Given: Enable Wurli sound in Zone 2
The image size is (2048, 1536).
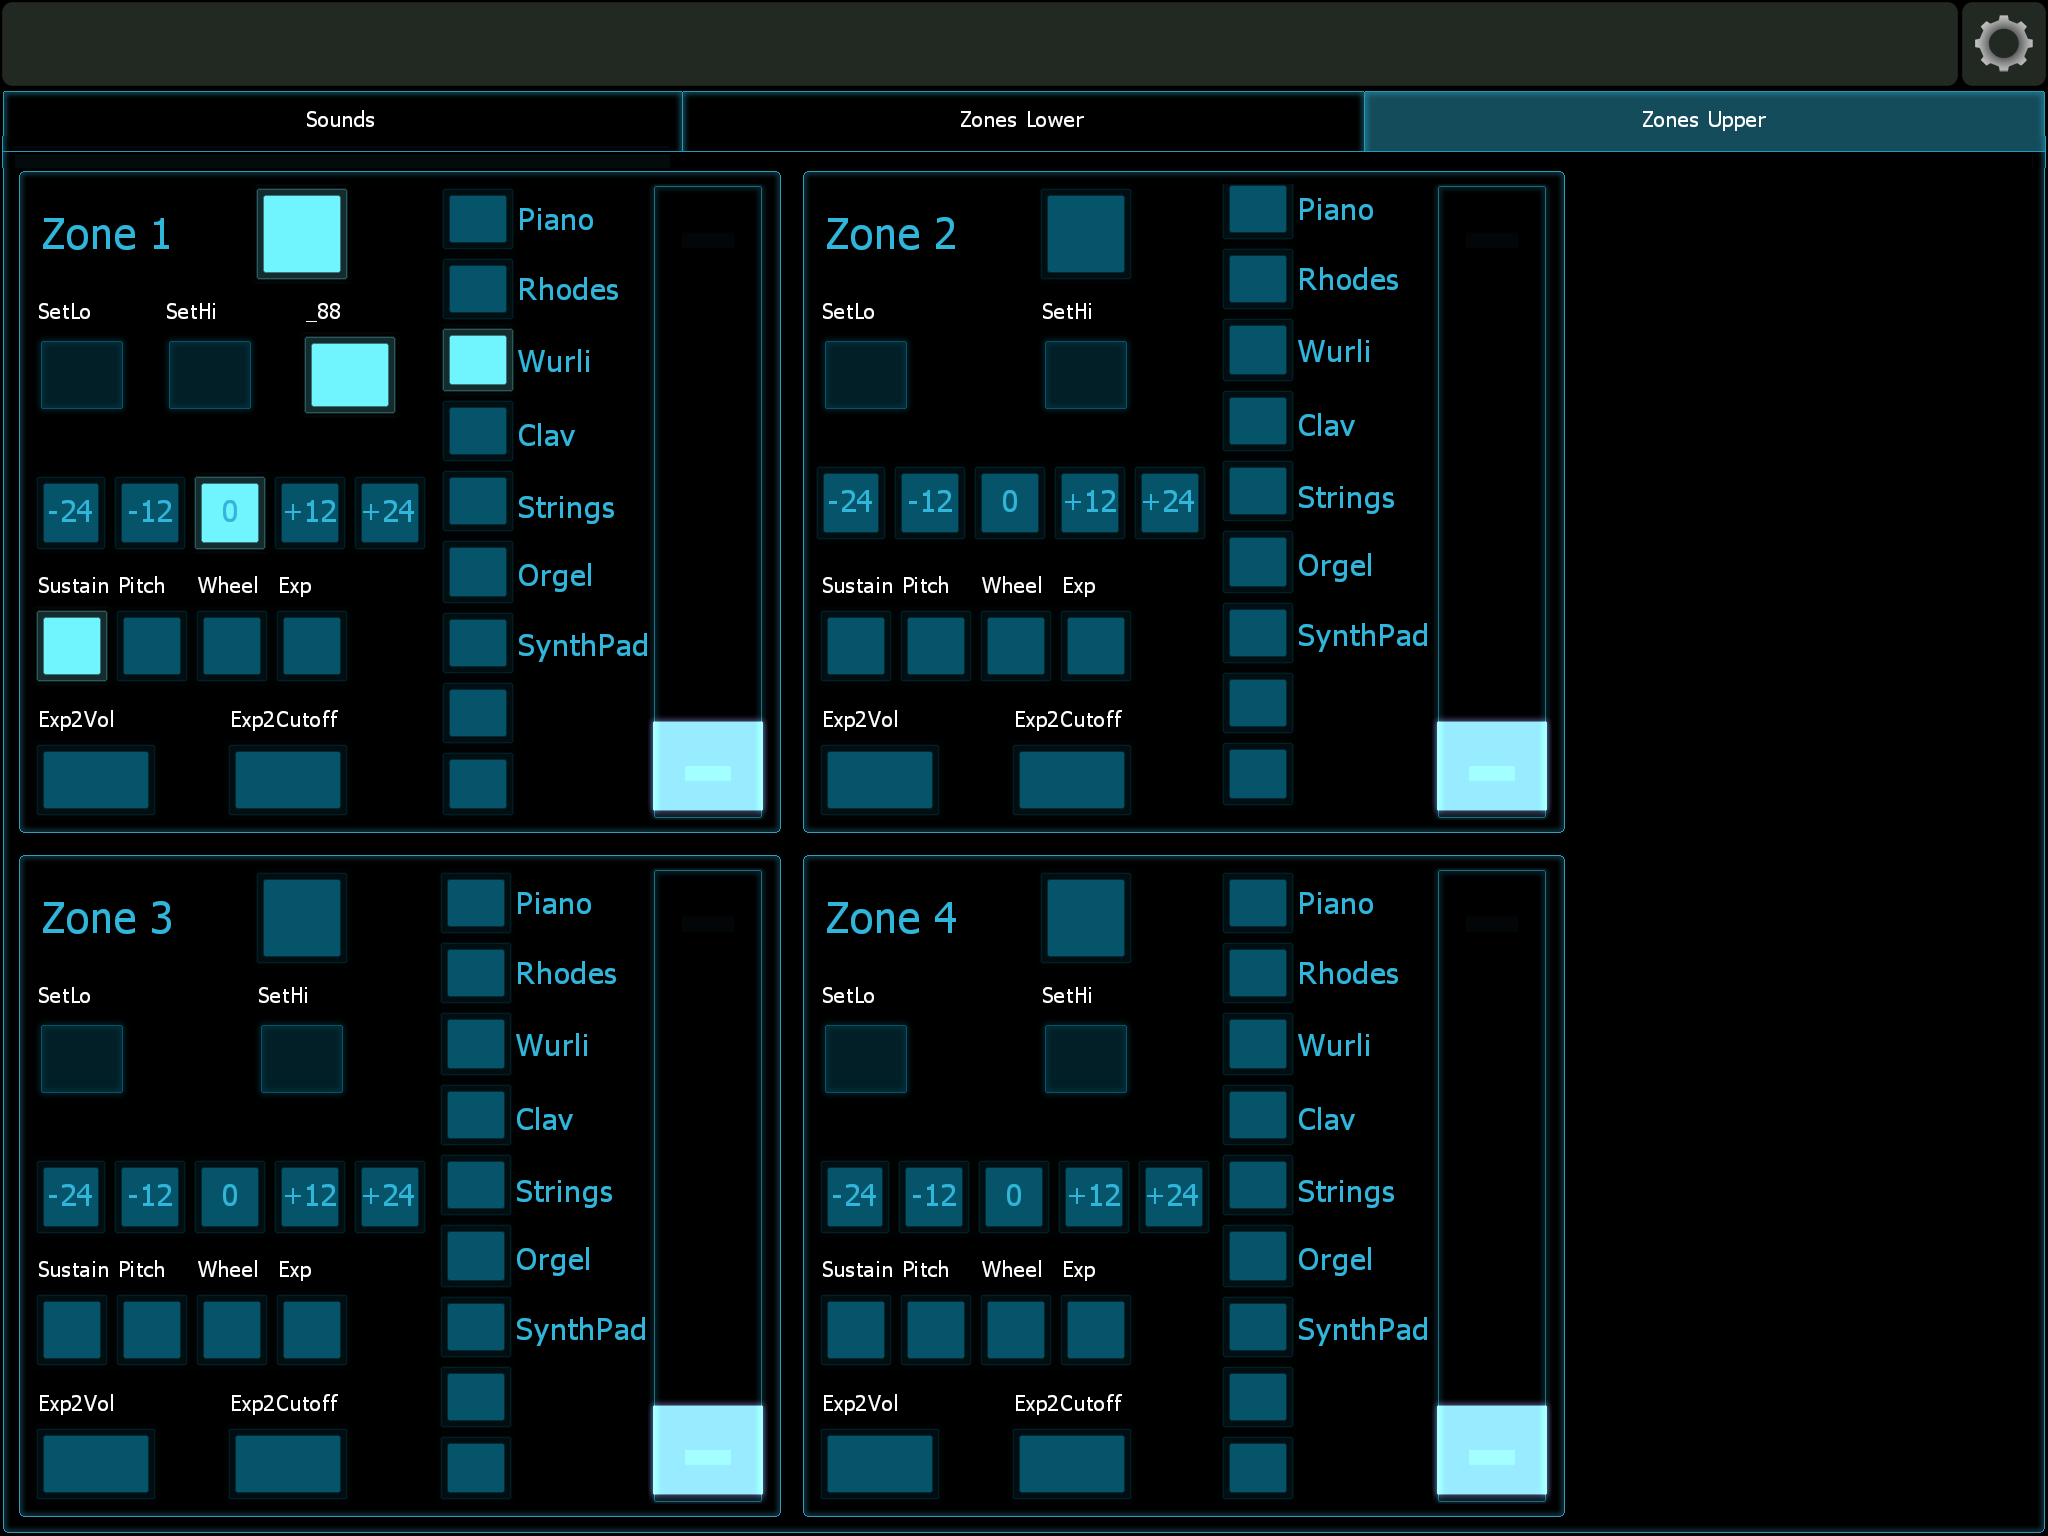Looking at the screenshot, I should pyautogui.click(x=1258, y=350).
